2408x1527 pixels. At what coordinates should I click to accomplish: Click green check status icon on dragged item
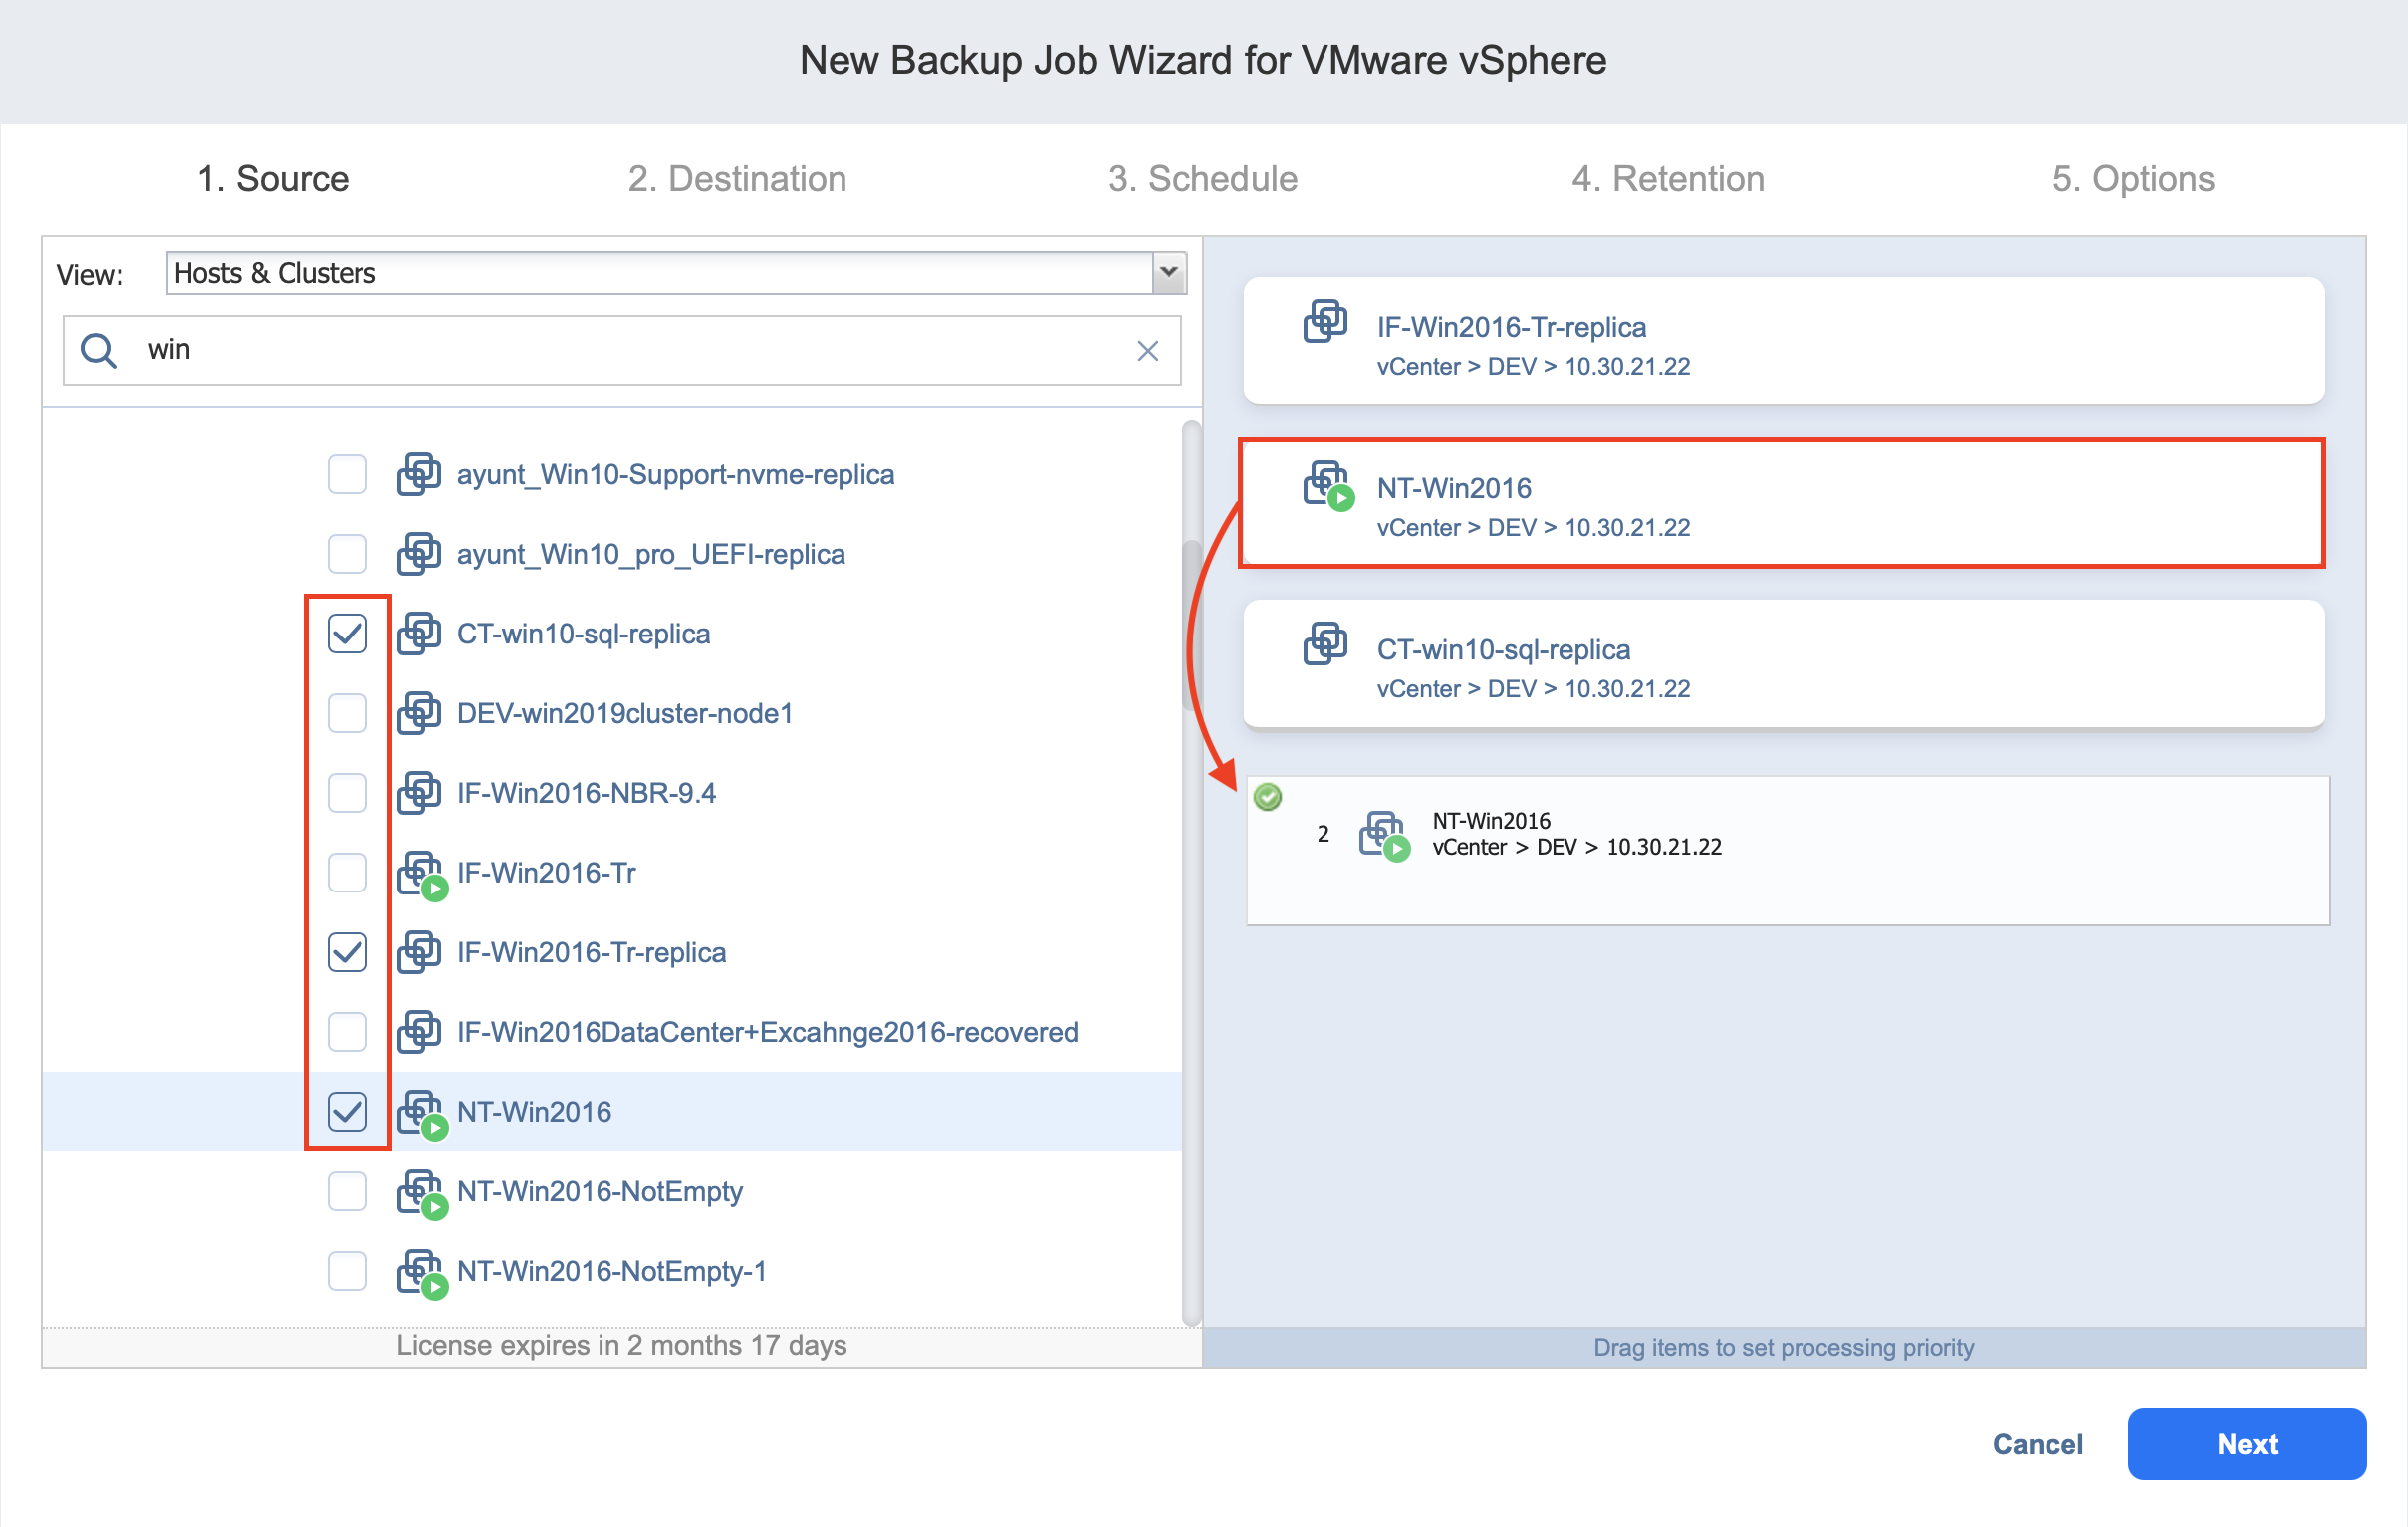[1268, 797]
